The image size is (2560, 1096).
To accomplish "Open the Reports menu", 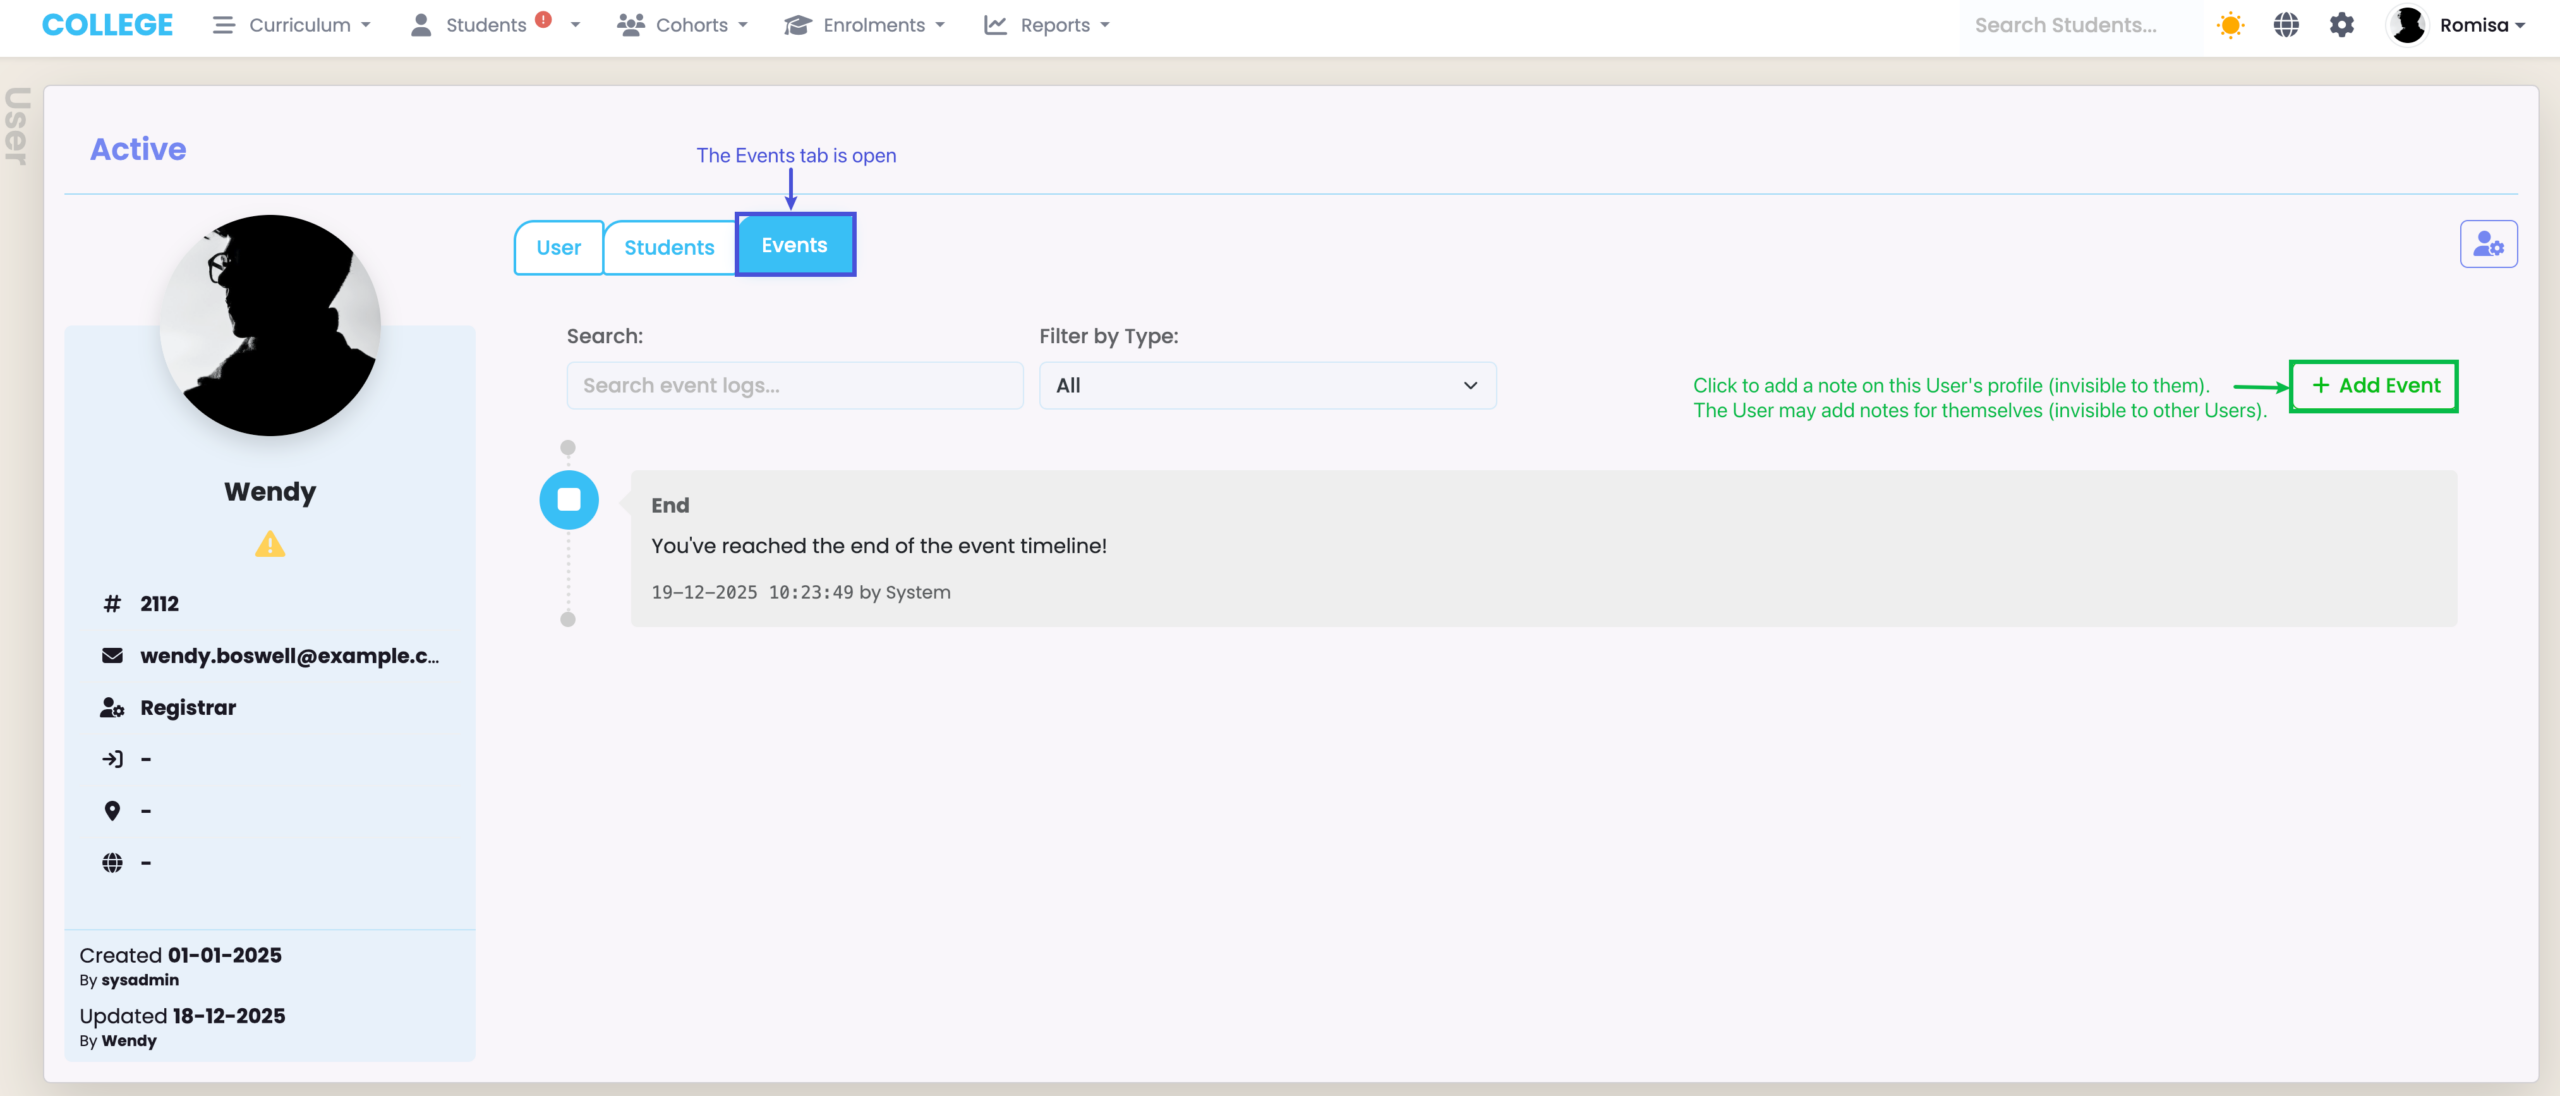I will pyautogui.click(x=1047, y=25).
